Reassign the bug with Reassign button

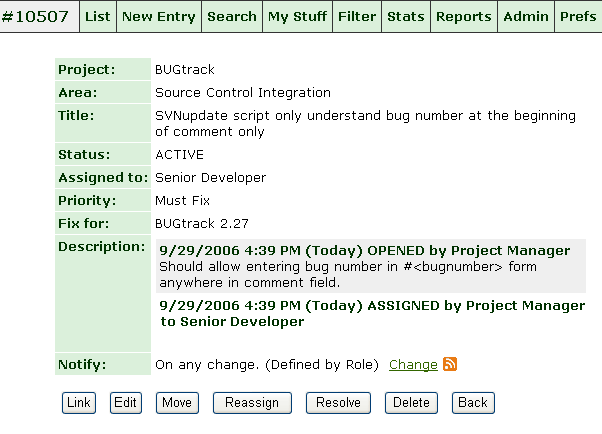[252, 403]
